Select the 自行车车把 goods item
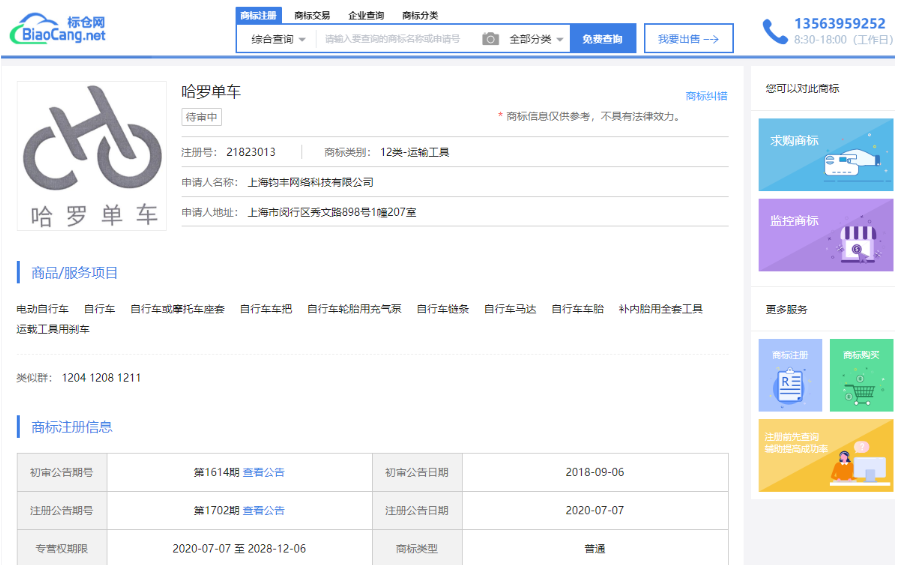The width and height of the screenshot is (897, 565). [265, 309]
